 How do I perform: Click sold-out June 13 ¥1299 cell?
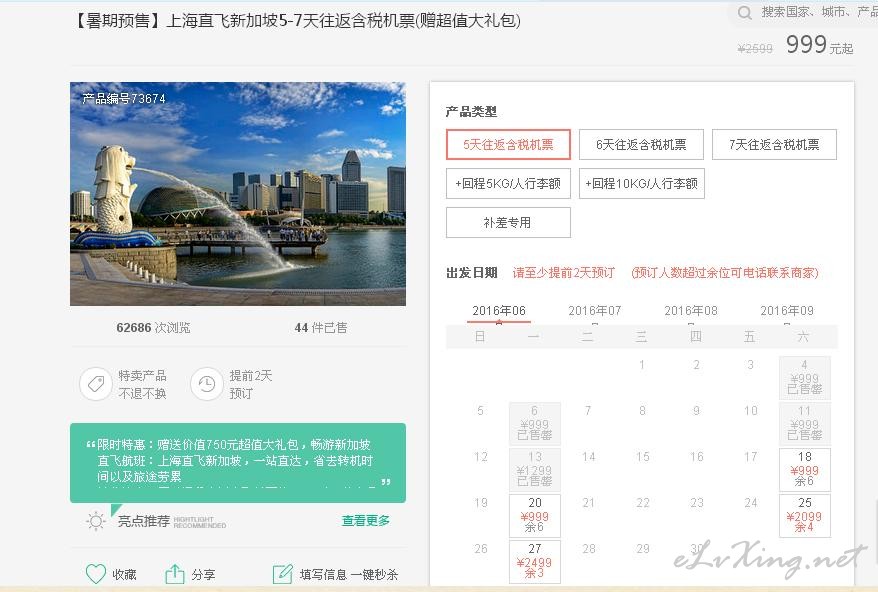[x=535, y=469]
